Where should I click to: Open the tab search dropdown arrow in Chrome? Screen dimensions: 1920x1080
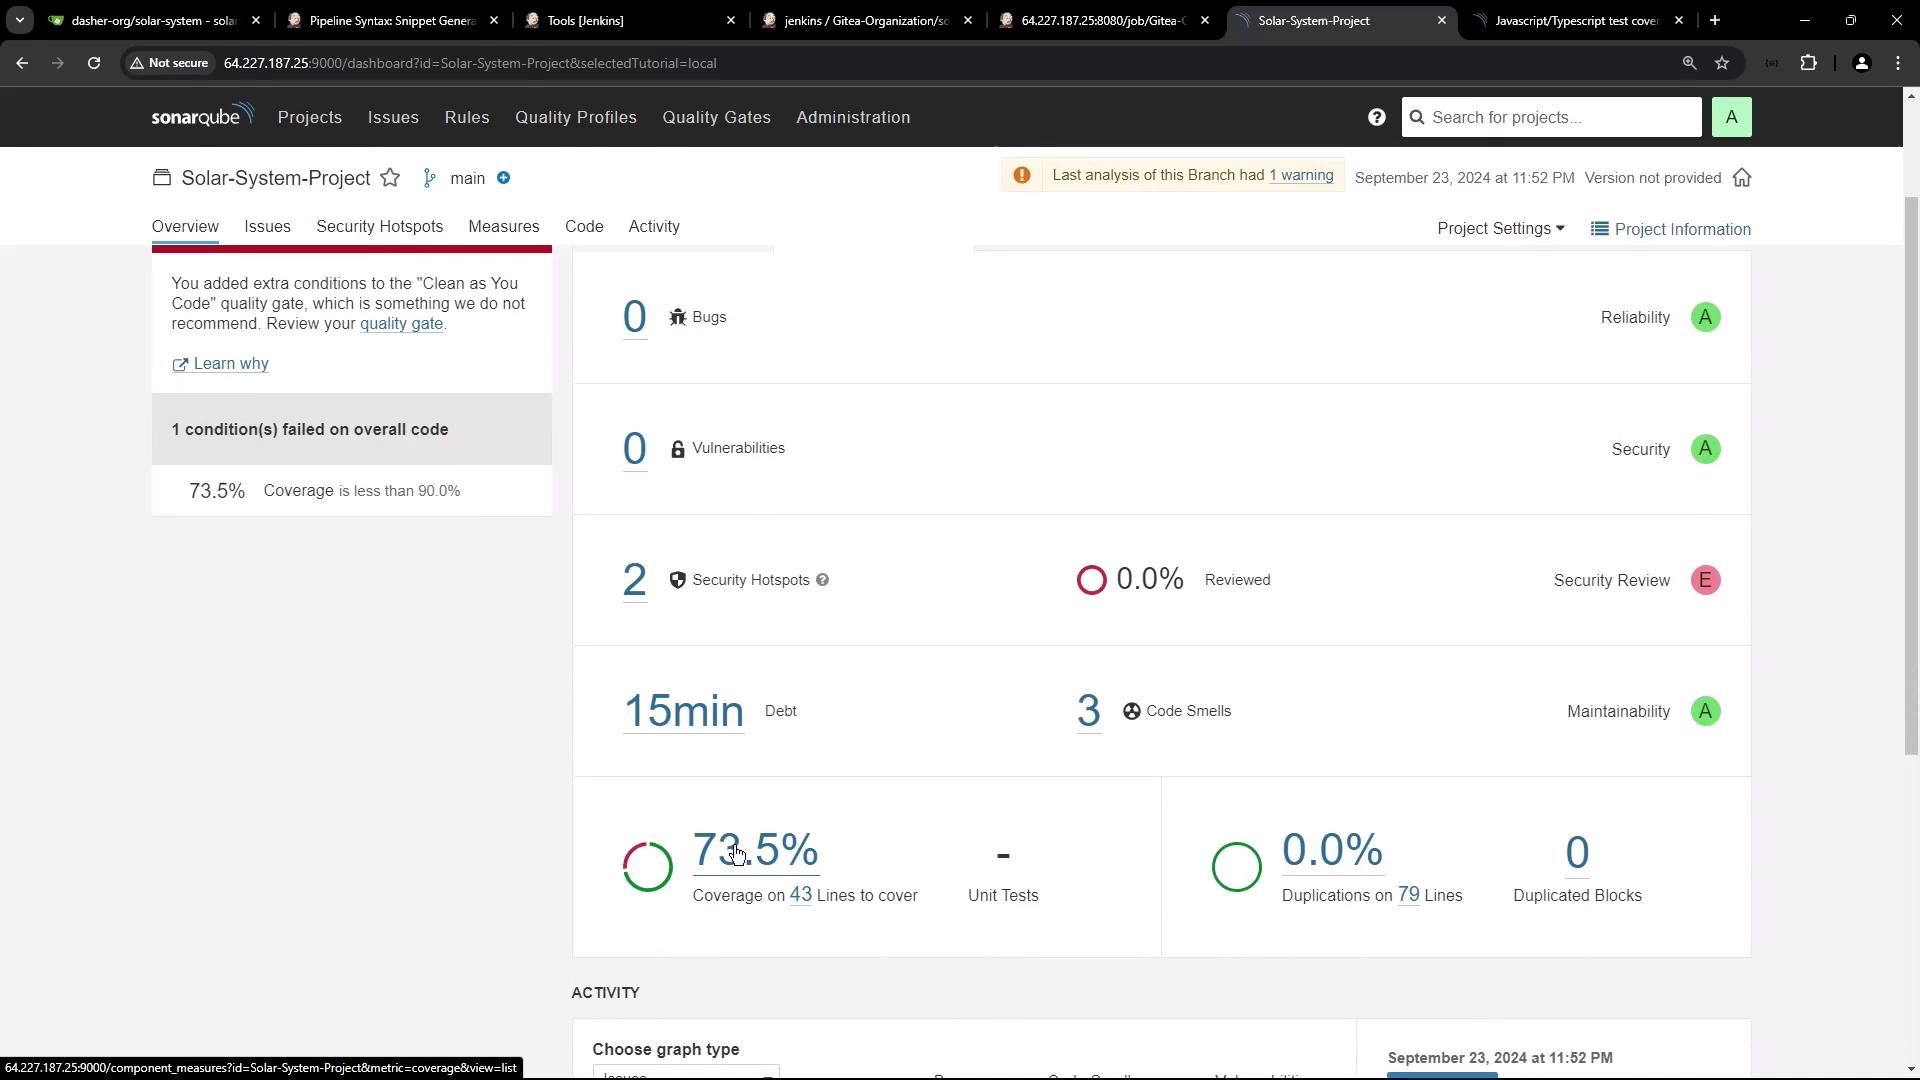[19, 20]
